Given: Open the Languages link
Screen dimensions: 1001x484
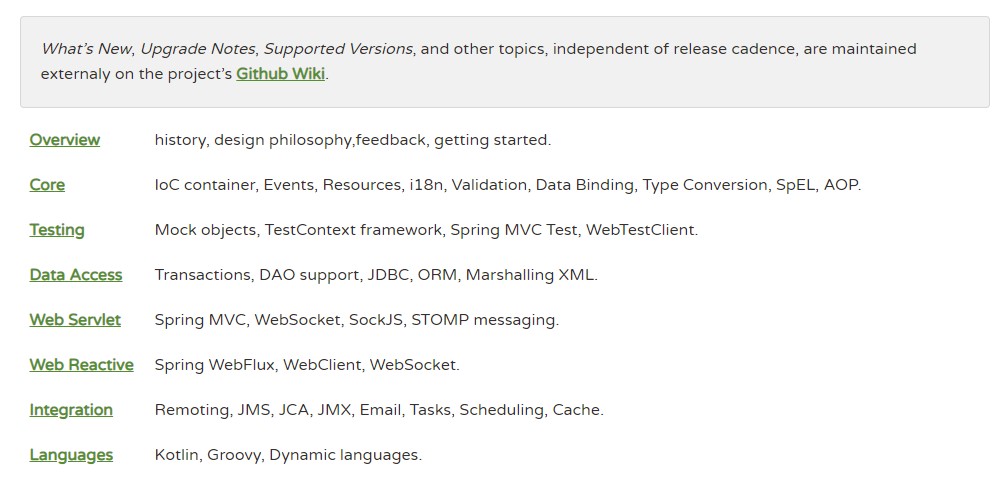Looking at the screenshot, I should [x=71, y=455].
